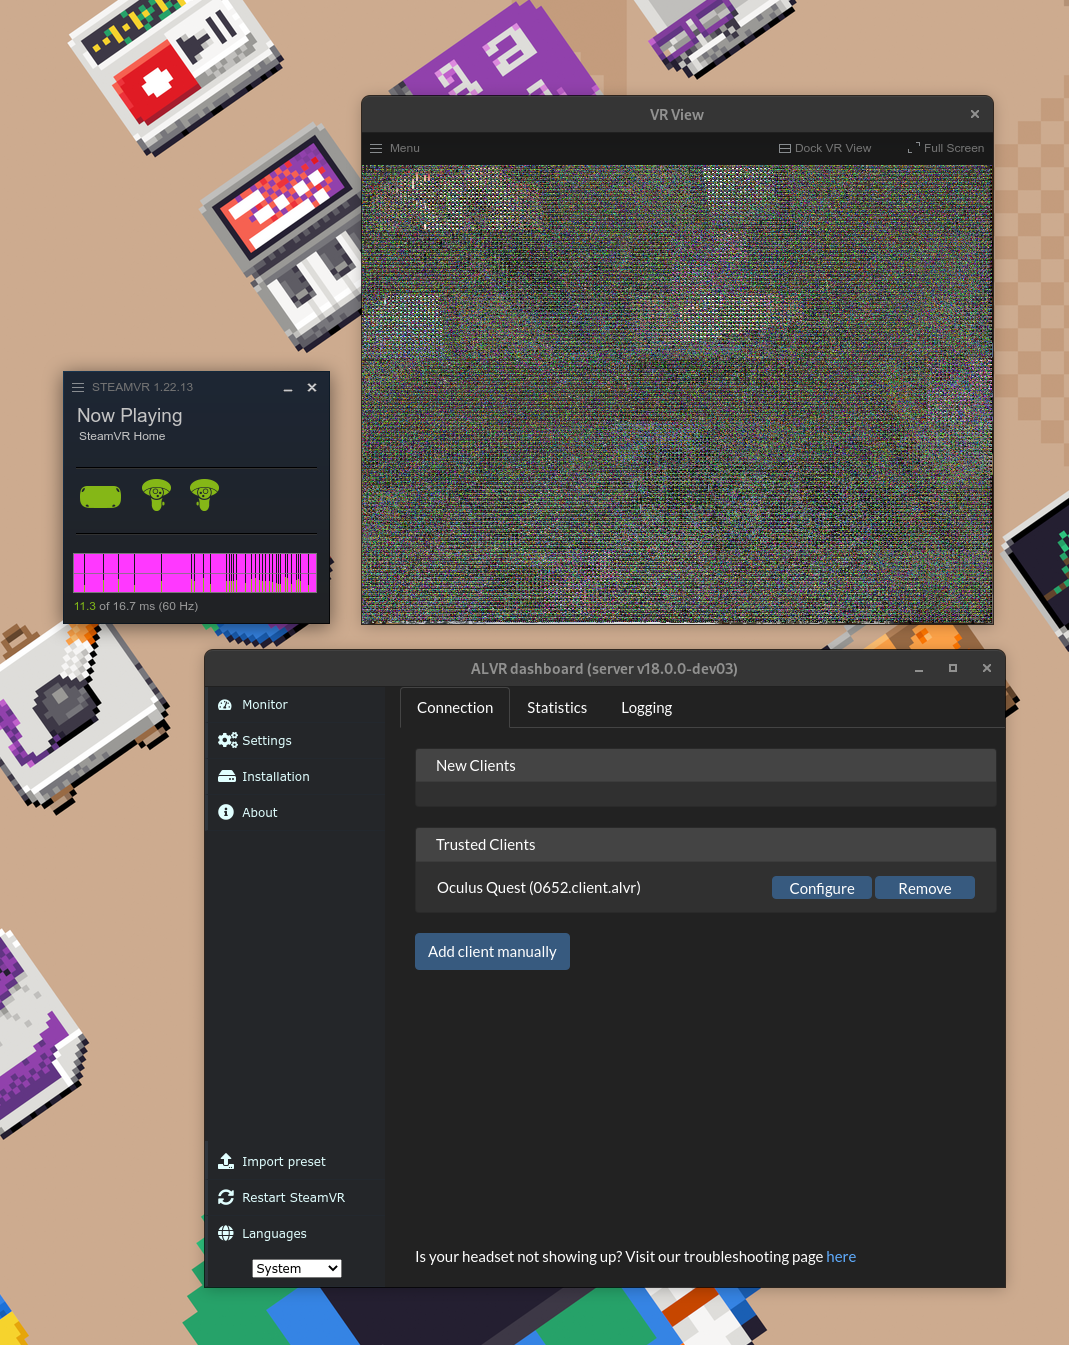Image resolution: width=1069 pixels, height=1345 pixels.
Task: Click the Restart SteamVR refresh icon
Action: coord(226,1197)
